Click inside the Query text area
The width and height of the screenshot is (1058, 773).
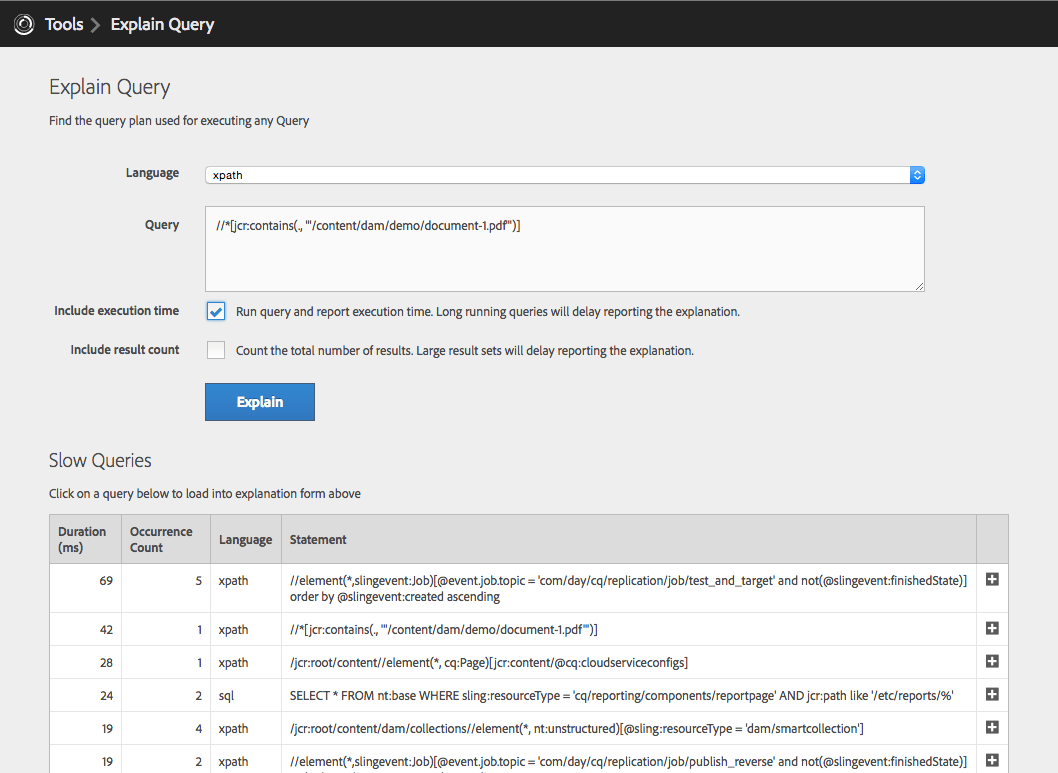click(x=565, y=249)
